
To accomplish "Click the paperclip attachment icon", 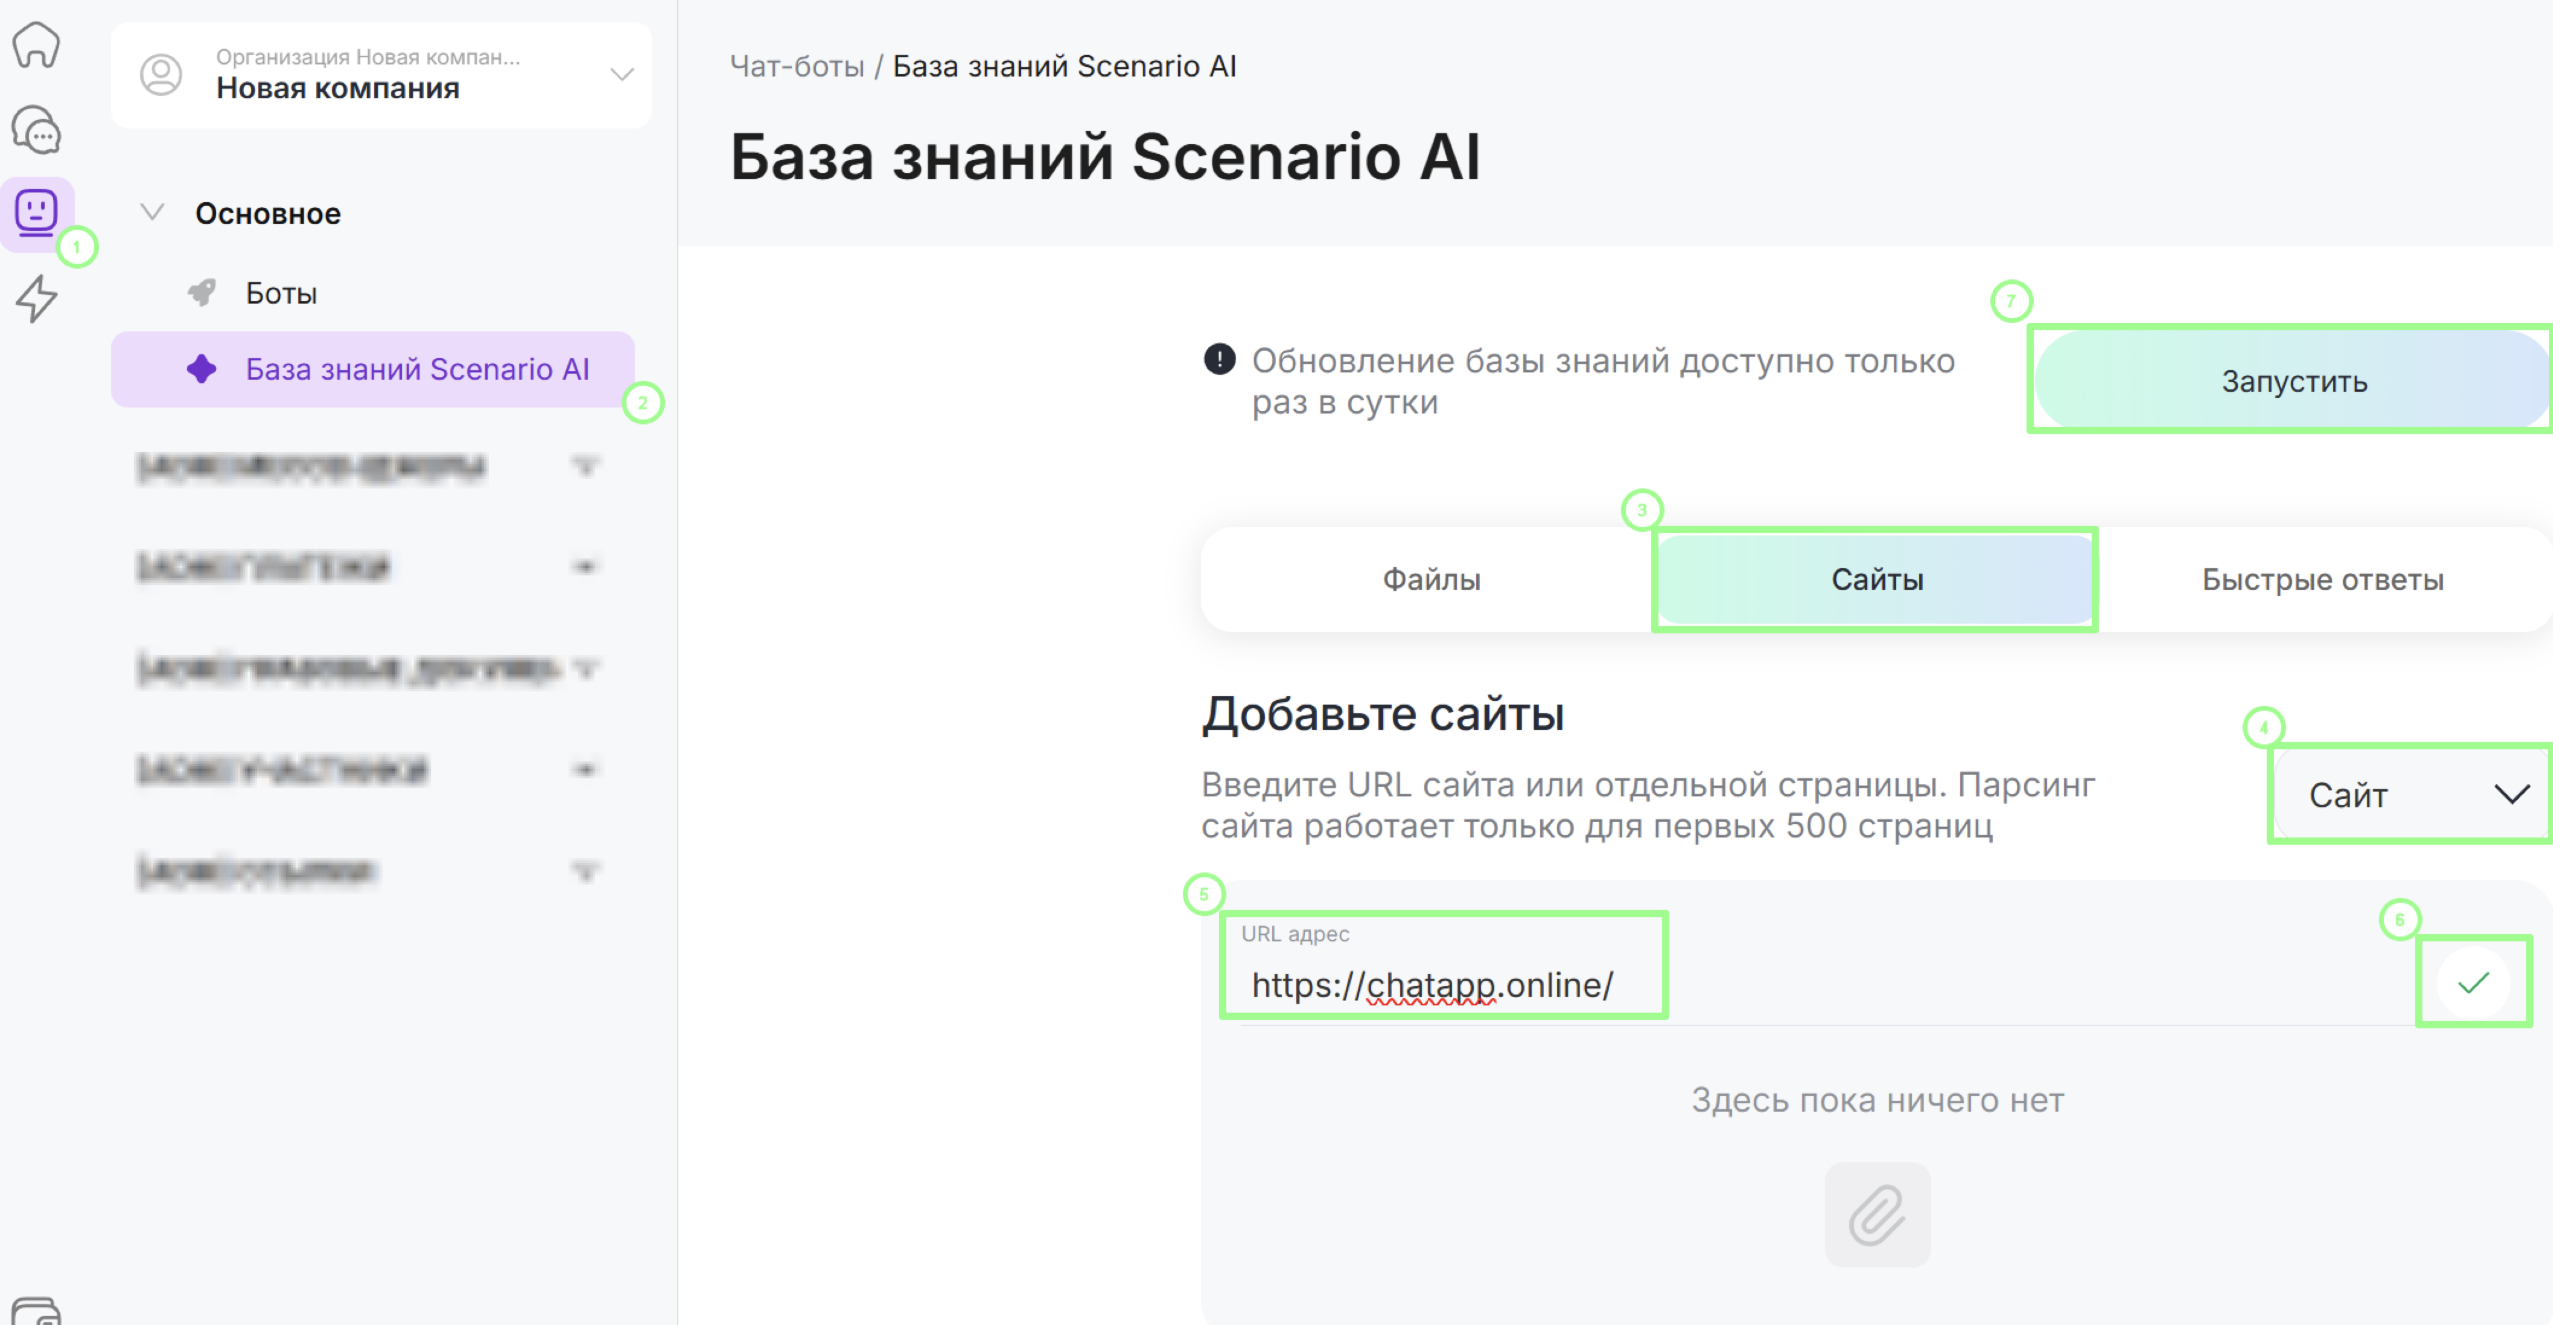I will [1876, 1214].
